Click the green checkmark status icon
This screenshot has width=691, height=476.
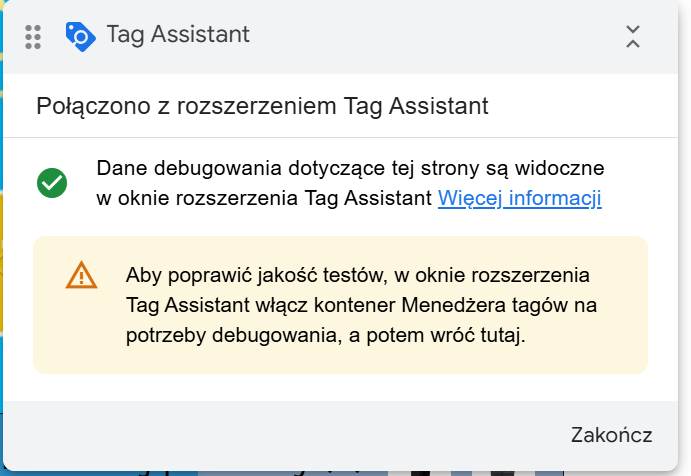52,183
